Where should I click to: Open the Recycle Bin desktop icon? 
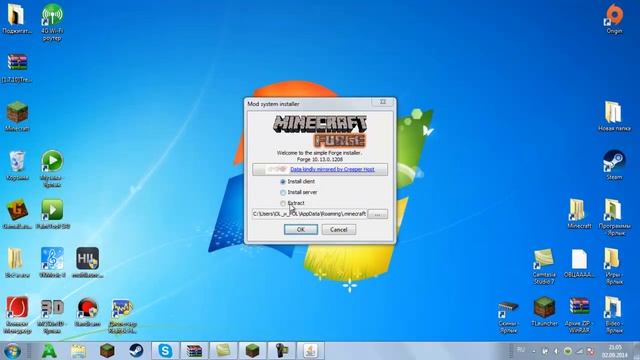17,166
